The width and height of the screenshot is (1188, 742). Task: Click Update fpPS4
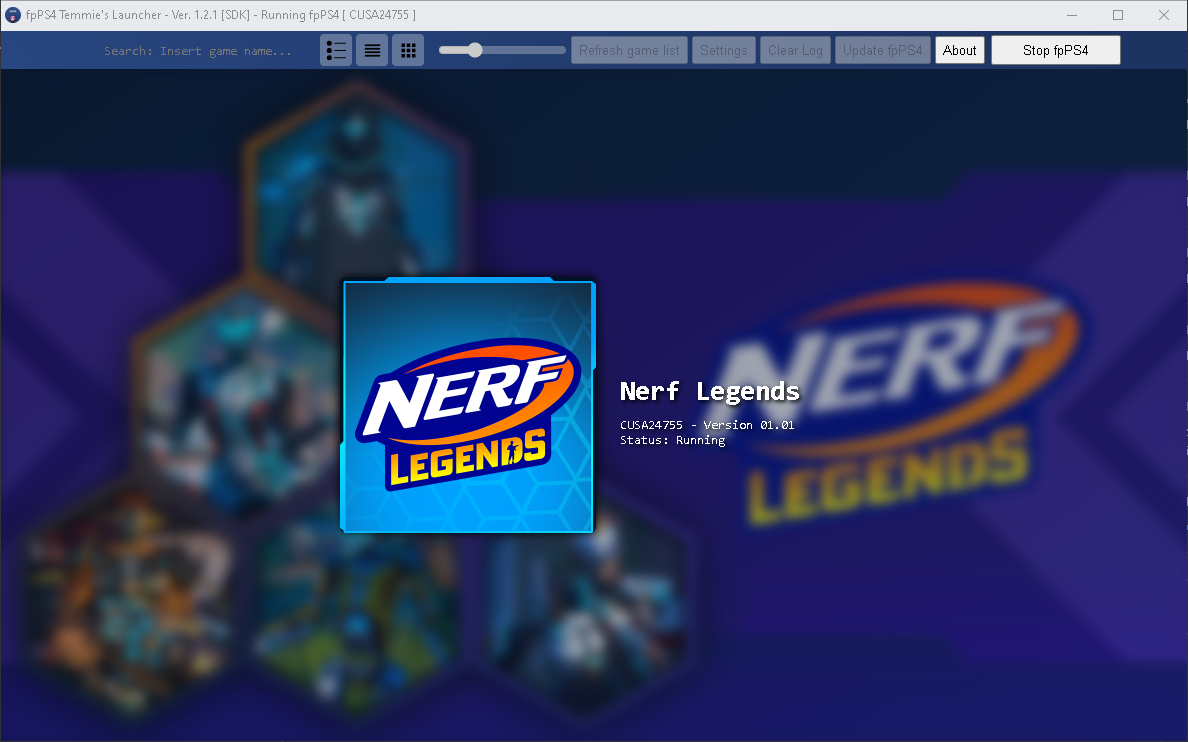tap(882, 49)
